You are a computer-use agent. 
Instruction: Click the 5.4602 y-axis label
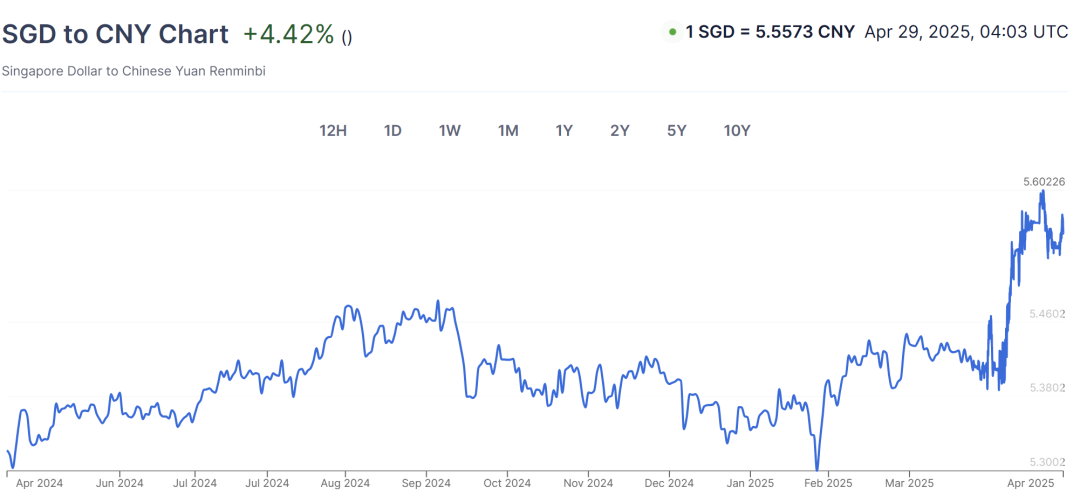pyautogui.click(x=1048, y=313)
